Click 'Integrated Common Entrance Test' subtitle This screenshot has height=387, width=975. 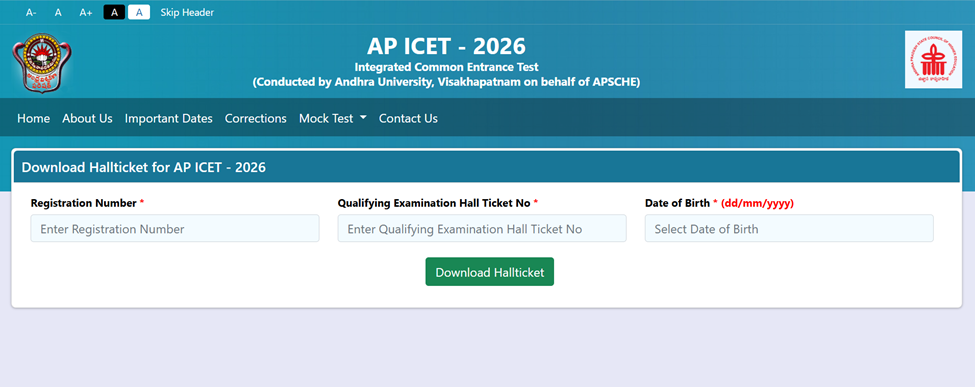point(446,67)
